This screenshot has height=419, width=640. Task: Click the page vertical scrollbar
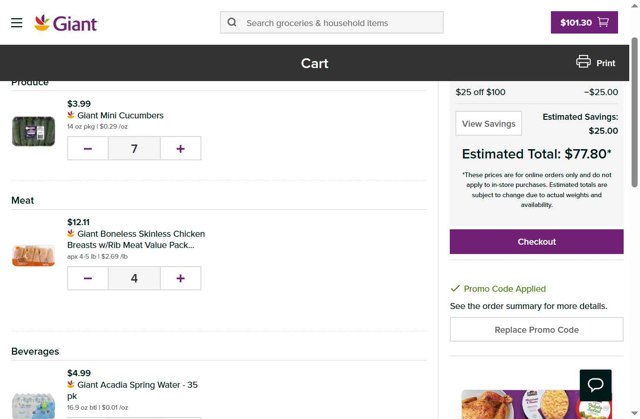pyautogui.click(x=634, y=112)
